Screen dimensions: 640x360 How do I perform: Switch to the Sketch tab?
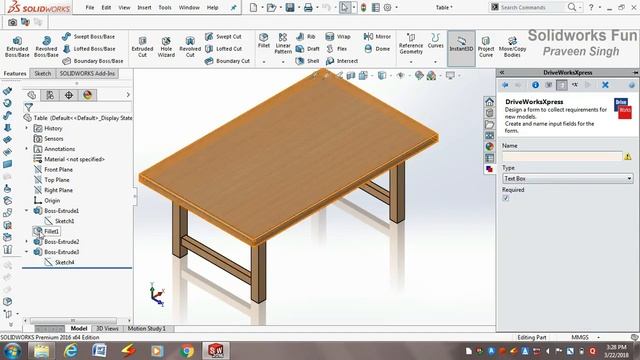[x=42, y=73]
